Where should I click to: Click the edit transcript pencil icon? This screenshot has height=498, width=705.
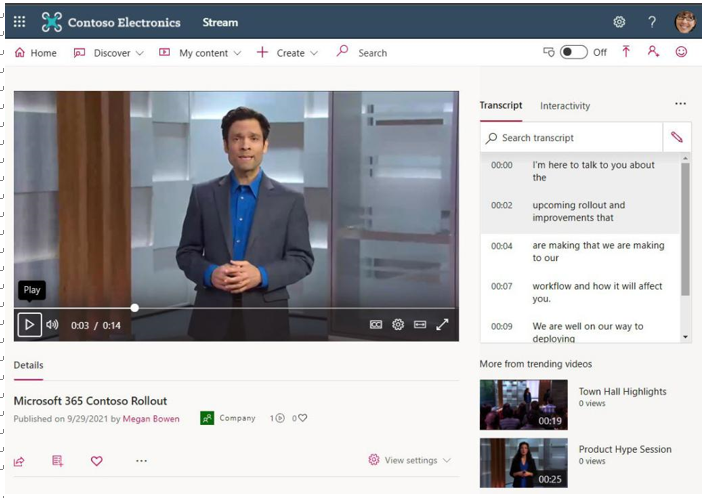tap(677, 137)
